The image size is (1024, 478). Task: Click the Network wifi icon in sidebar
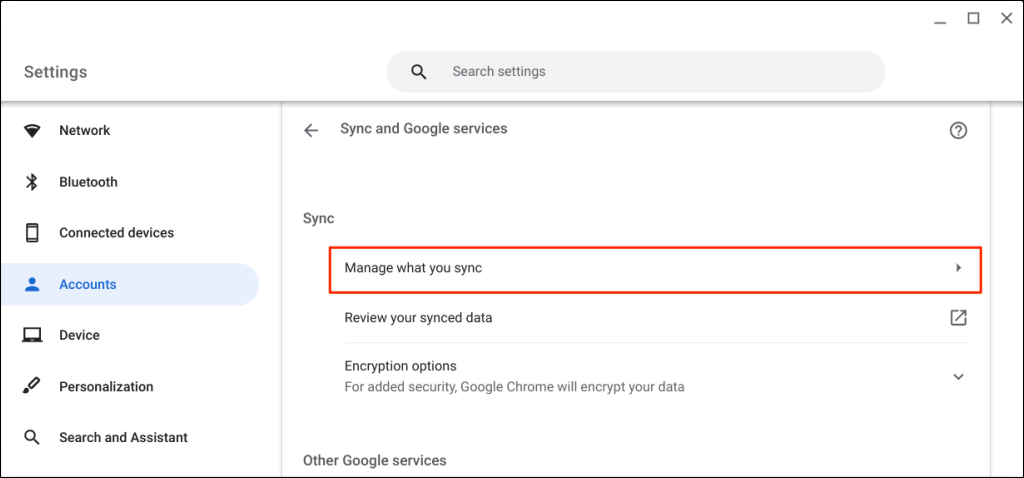coord(32,131)
